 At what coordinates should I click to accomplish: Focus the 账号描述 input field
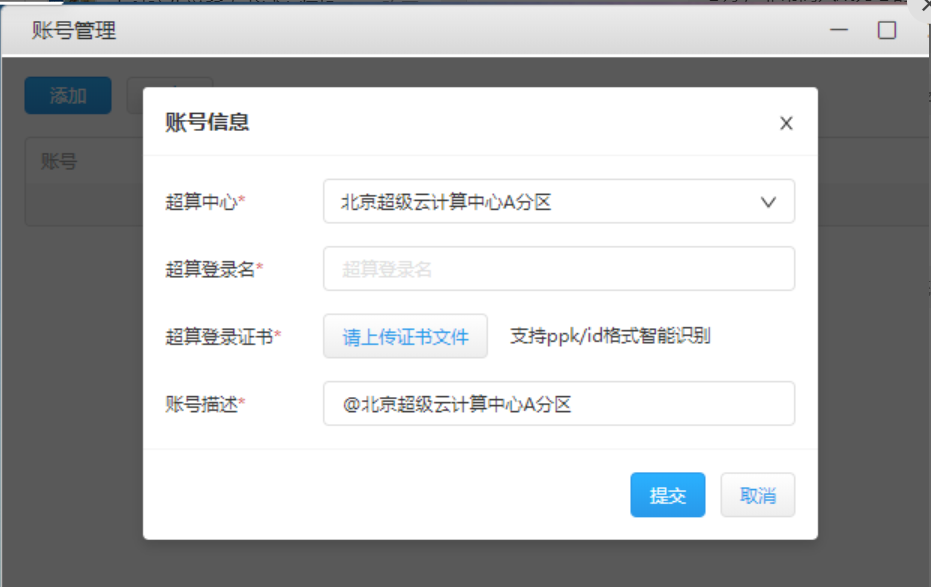559,404
